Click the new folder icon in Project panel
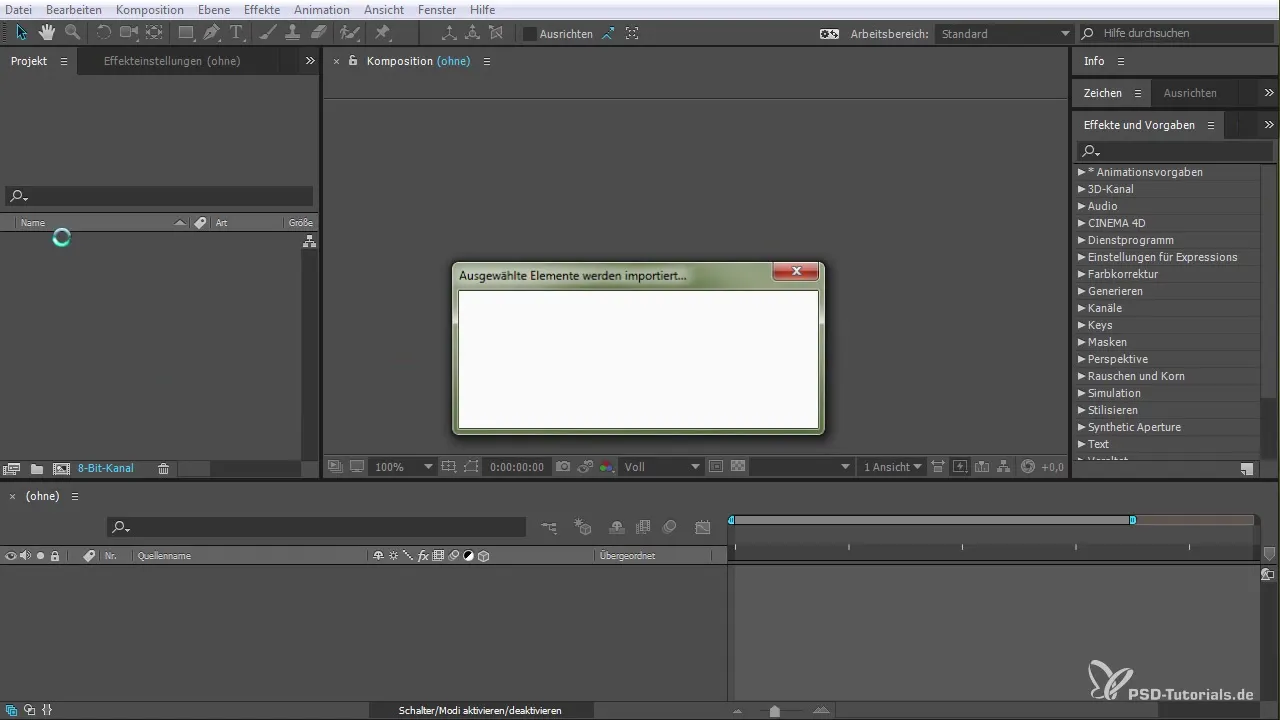The width and height of the screenshot is (1280, 720). tap(37, 468)
